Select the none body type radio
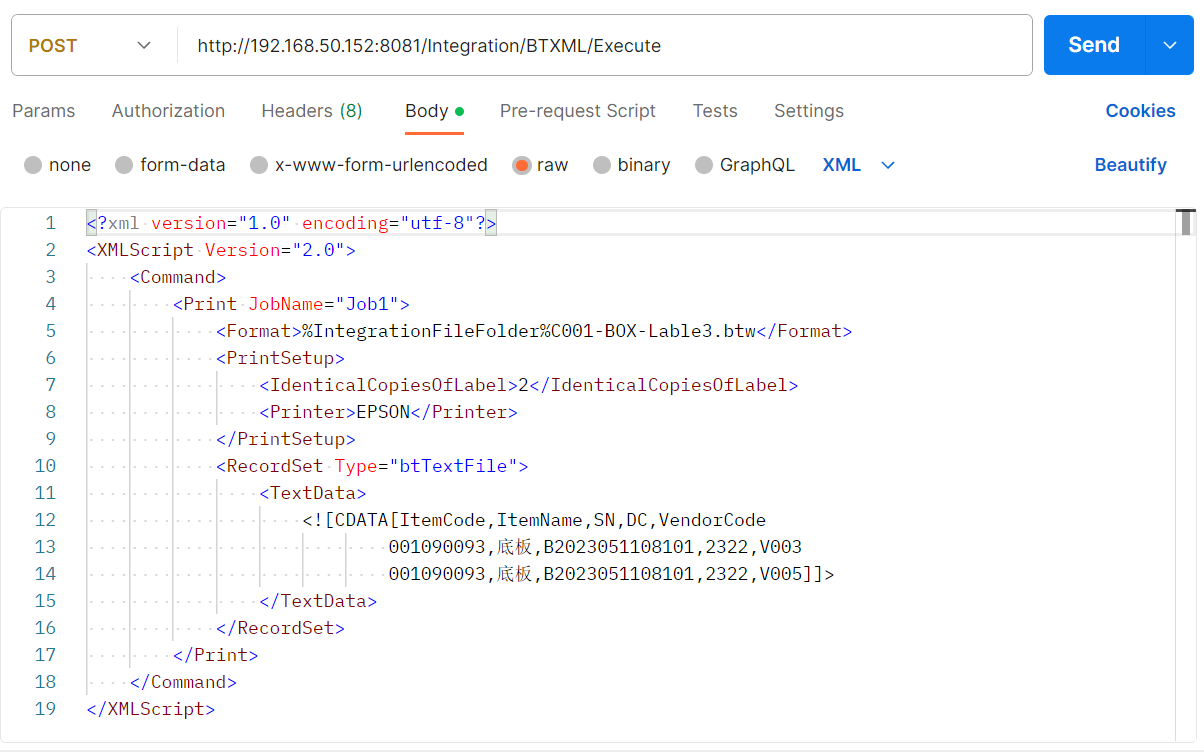The width and height of the screenshot is (1204, 753). [34, 165]
